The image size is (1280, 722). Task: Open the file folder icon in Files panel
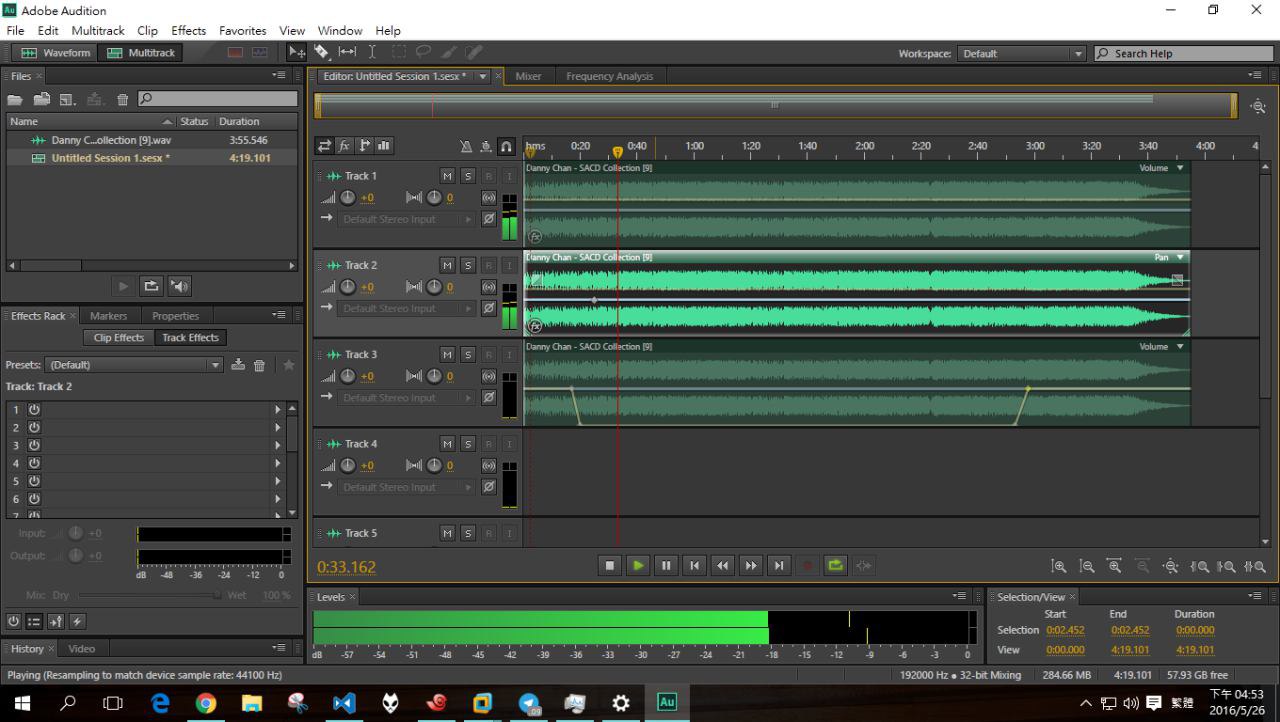pos(15,99)
